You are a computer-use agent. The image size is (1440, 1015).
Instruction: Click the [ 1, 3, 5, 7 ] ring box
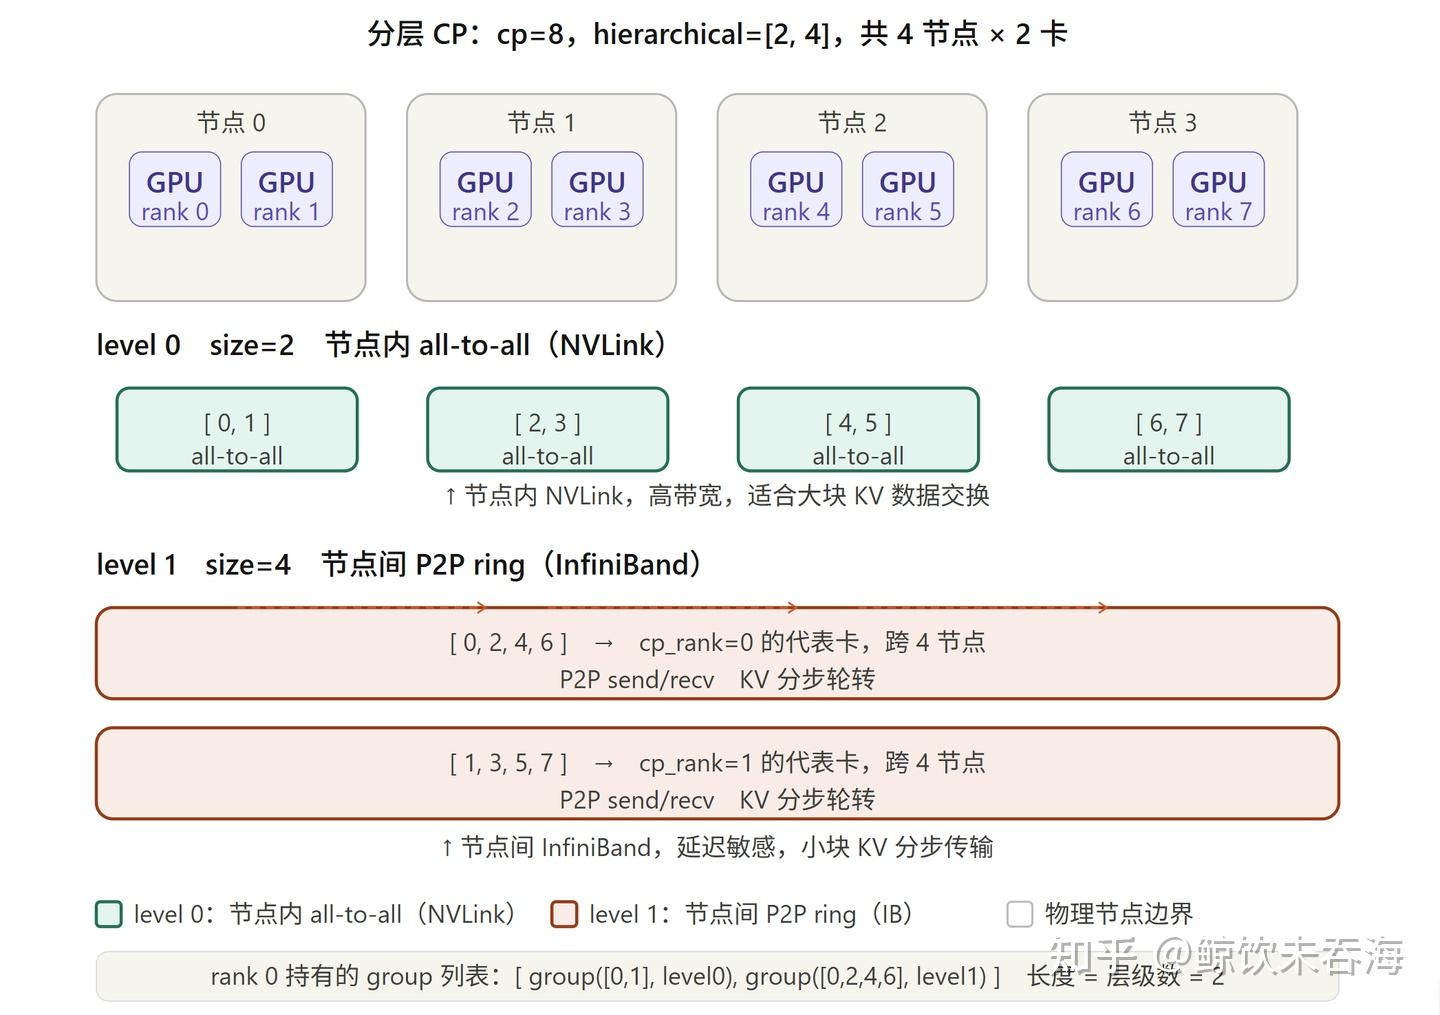717,773
